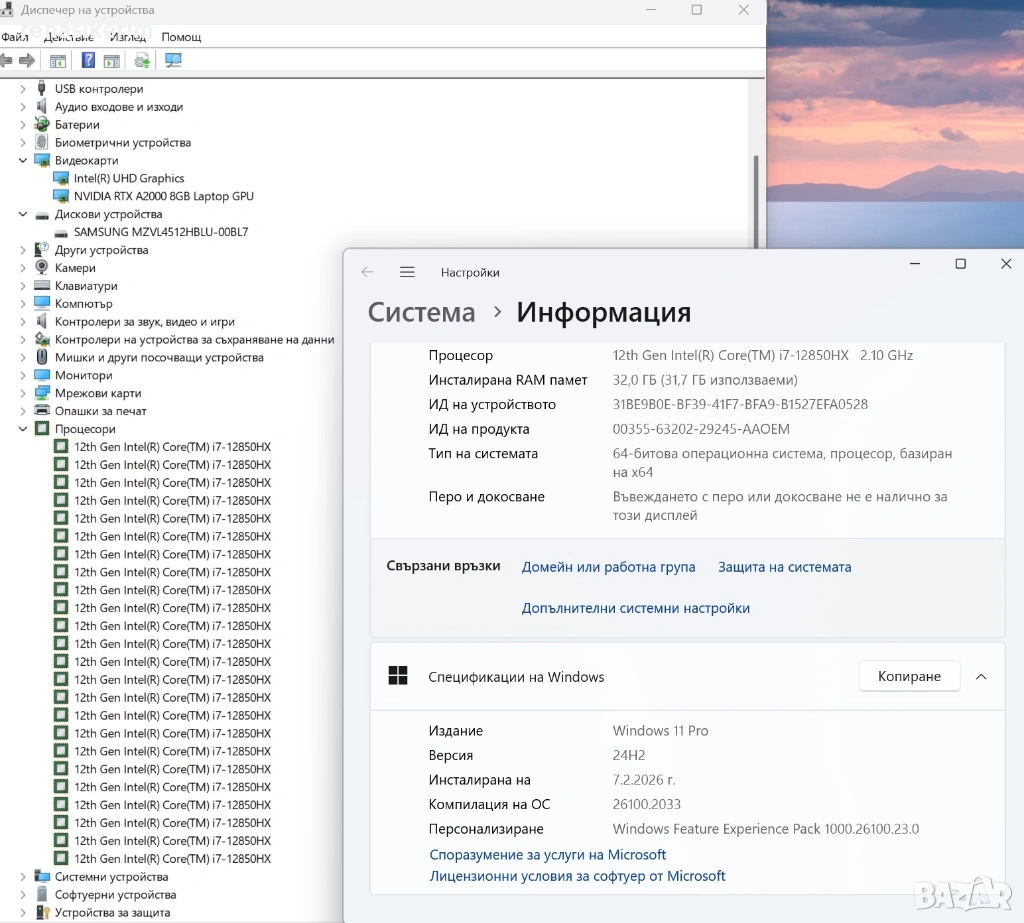The image size is (1024, 923).
Task: Click the Forward arrow in Device Manager toolbar
Action: pyautogui.click(x=27, y=61)
